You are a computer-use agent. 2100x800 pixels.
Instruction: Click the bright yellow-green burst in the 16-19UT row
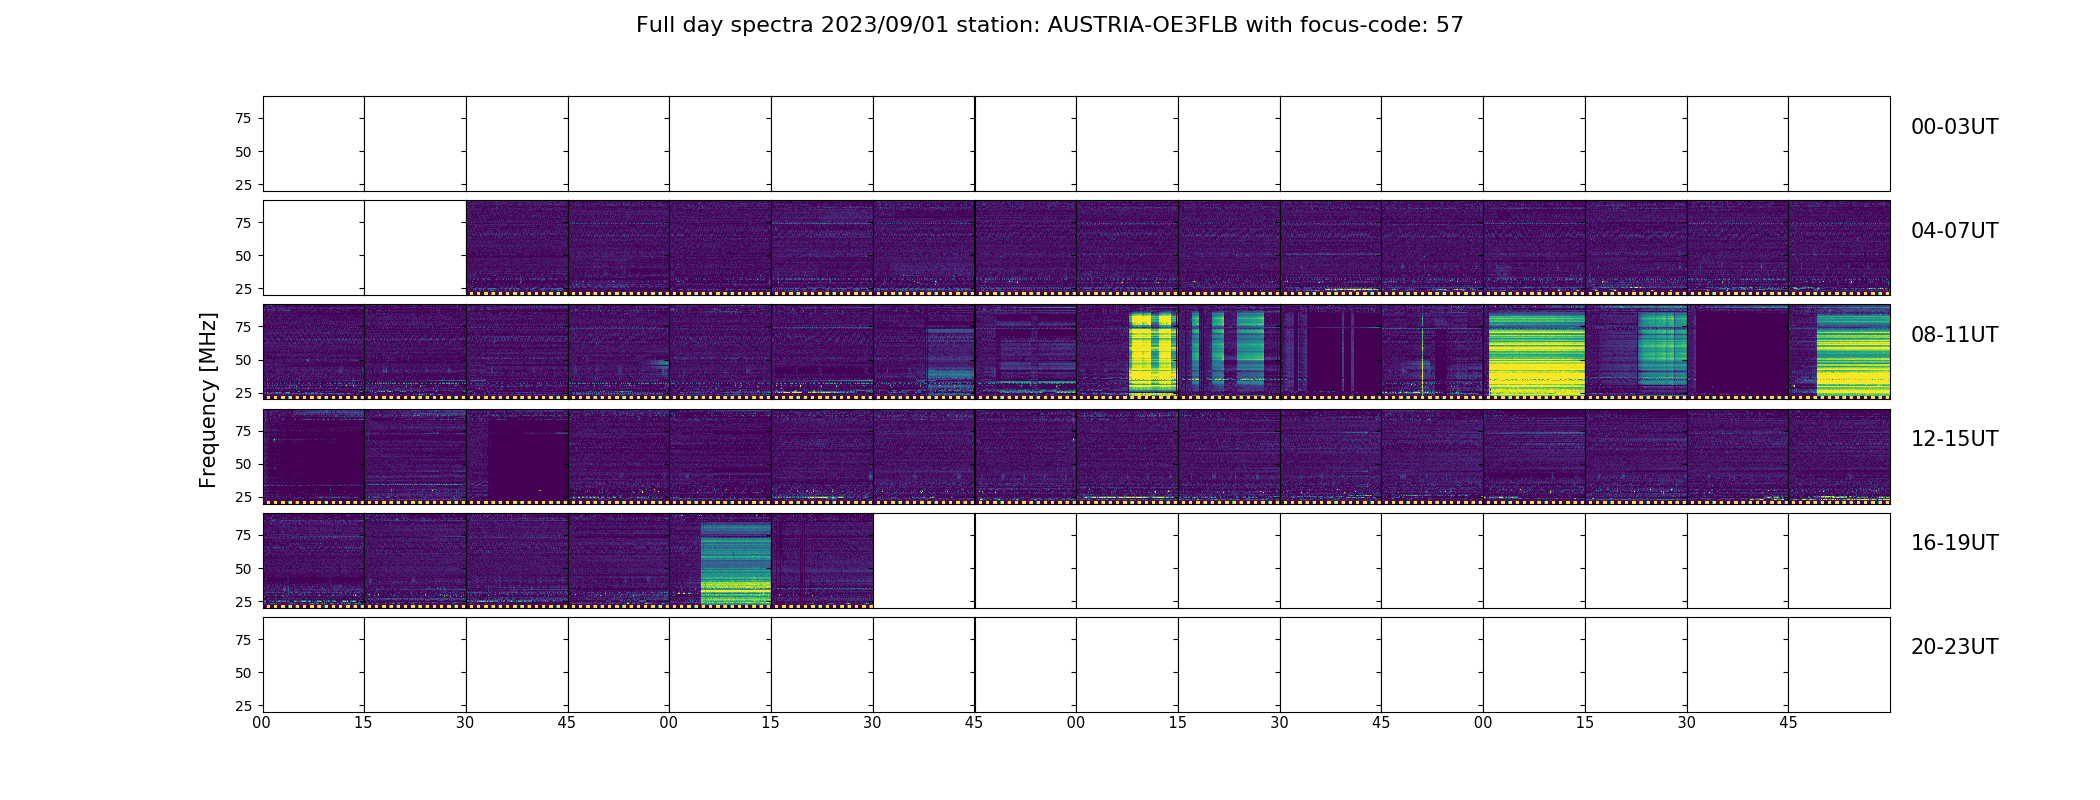tap(736, 561)
